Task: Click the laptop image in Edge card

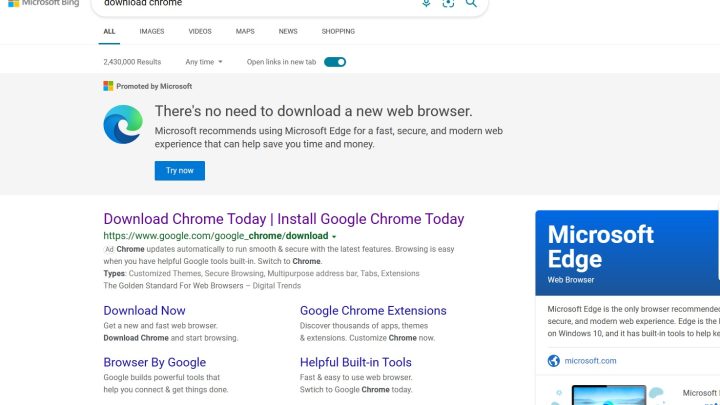Action: [609, 395]
